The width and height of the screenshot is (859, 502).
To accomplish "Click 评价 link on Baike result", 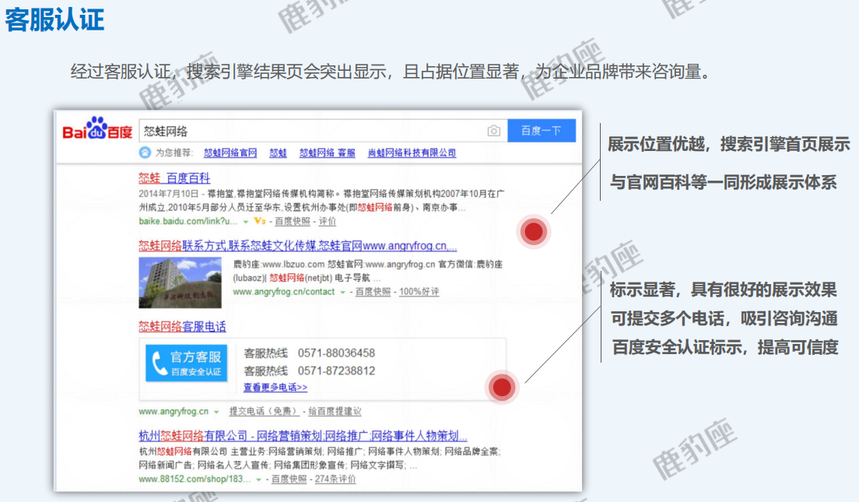I will click(327, 221).
